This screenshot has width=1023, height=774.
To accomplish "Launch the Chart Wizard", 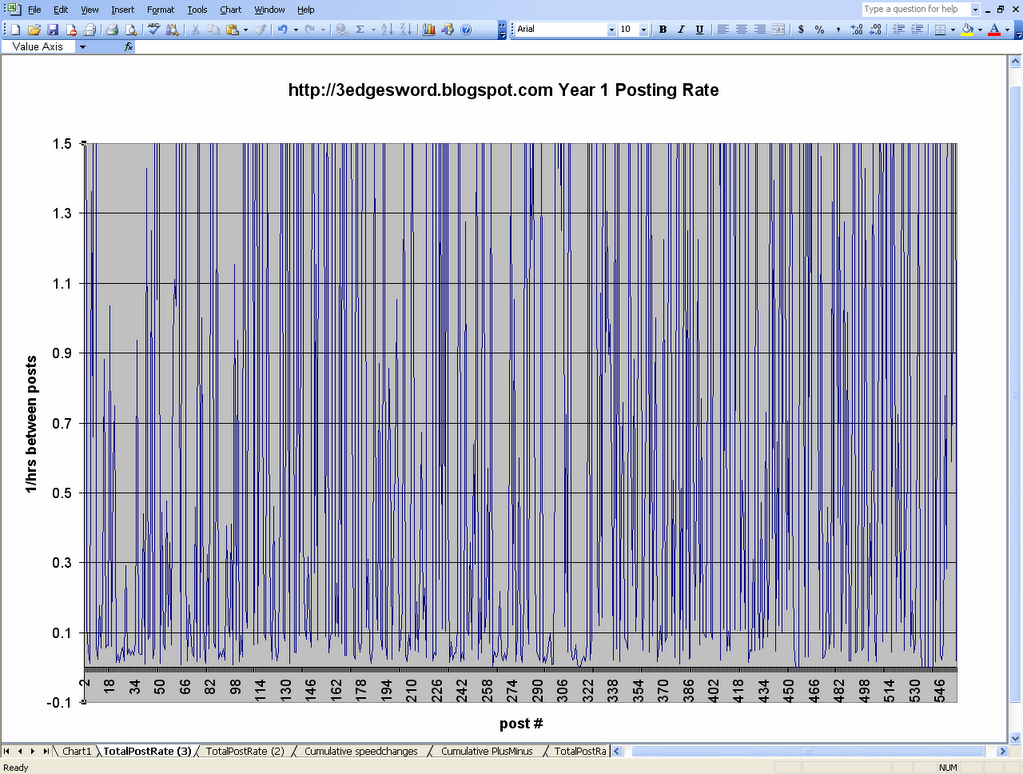I will coord(429,29).
